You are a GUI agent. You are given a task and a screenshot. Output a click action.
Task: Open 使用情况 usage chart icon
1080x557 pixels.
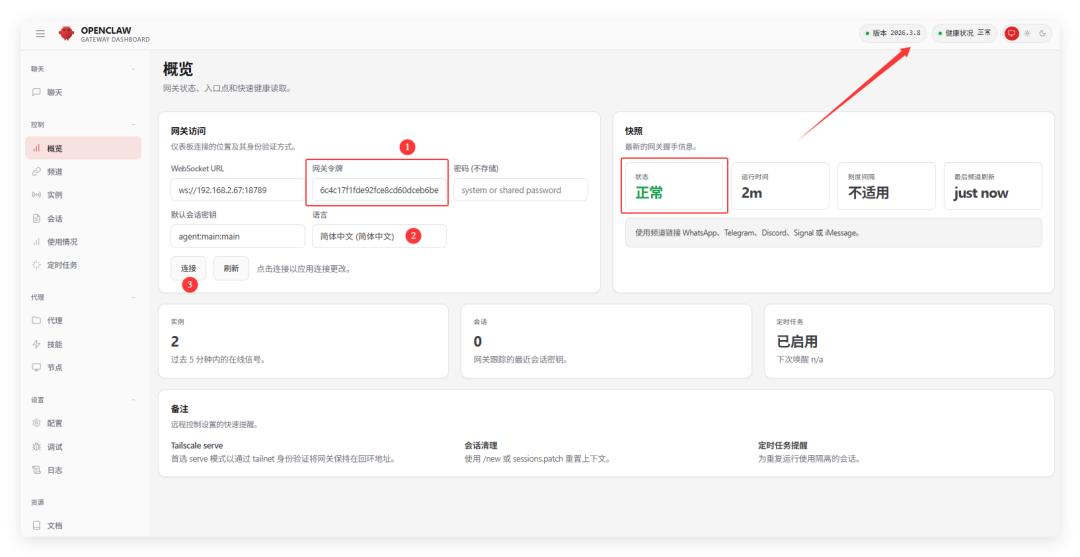37,242
